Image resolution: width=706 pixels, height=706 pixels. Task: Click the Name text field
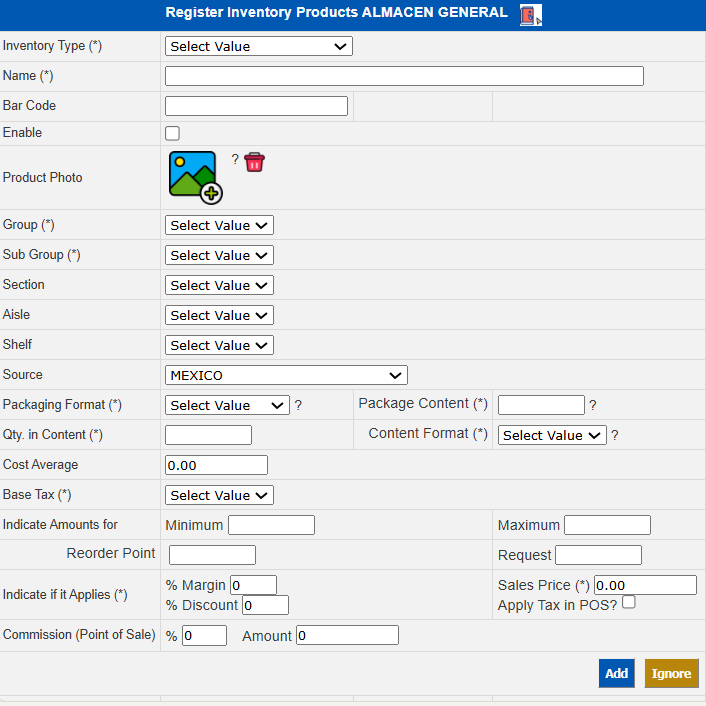point(404,76)
